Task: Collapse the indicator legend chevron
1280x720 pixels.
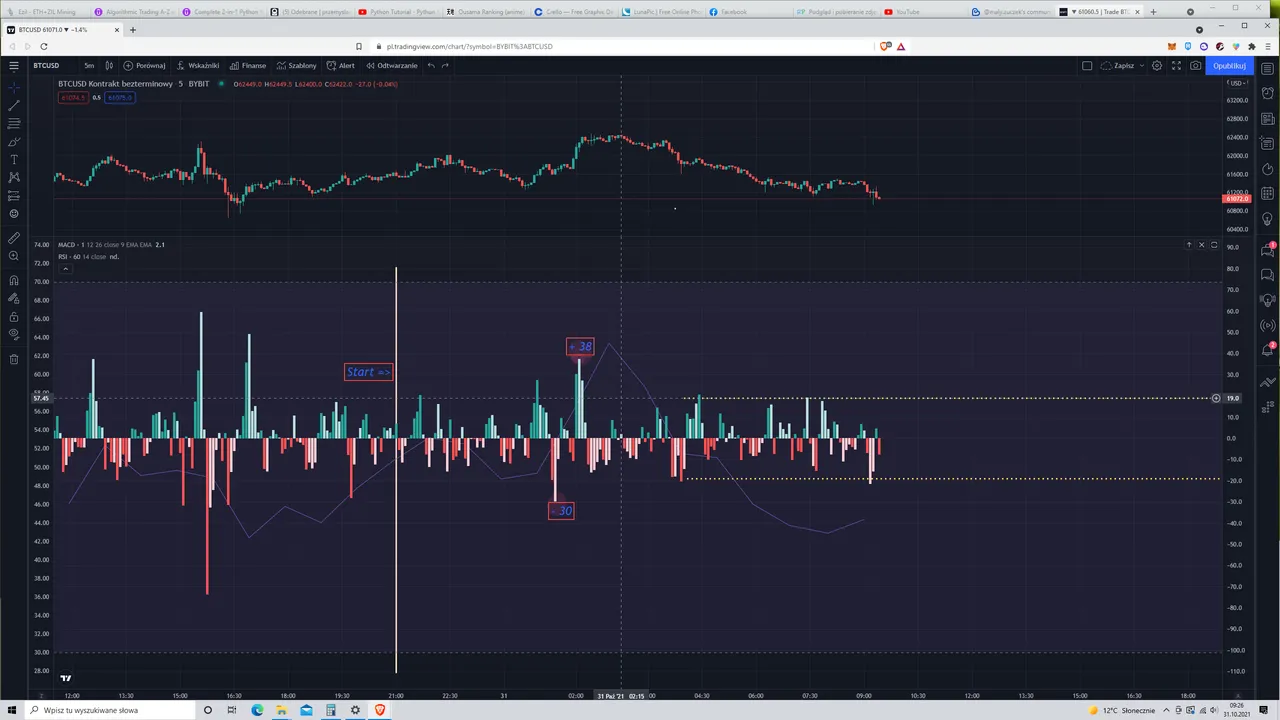Action: point(65,268)
